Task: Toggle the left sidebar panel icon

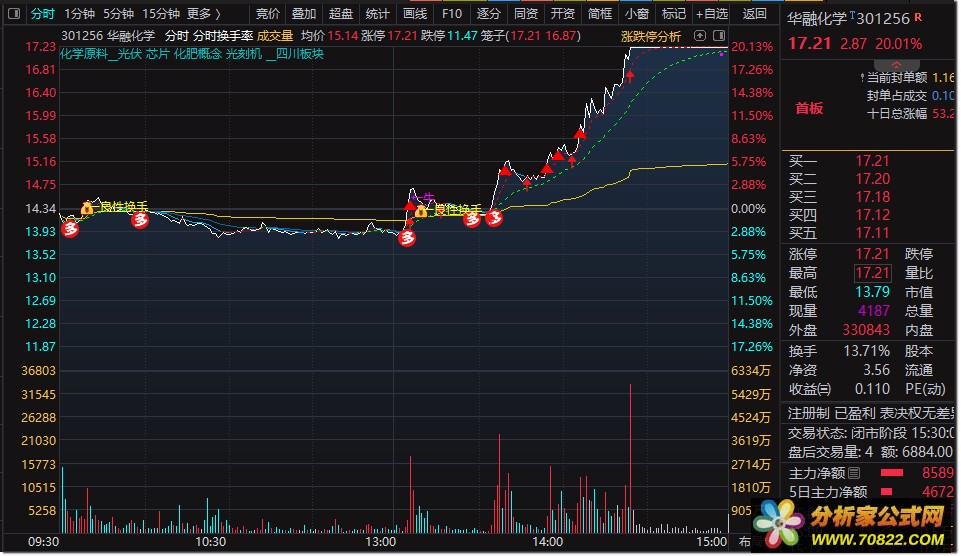Action: (x=14, y=13)
